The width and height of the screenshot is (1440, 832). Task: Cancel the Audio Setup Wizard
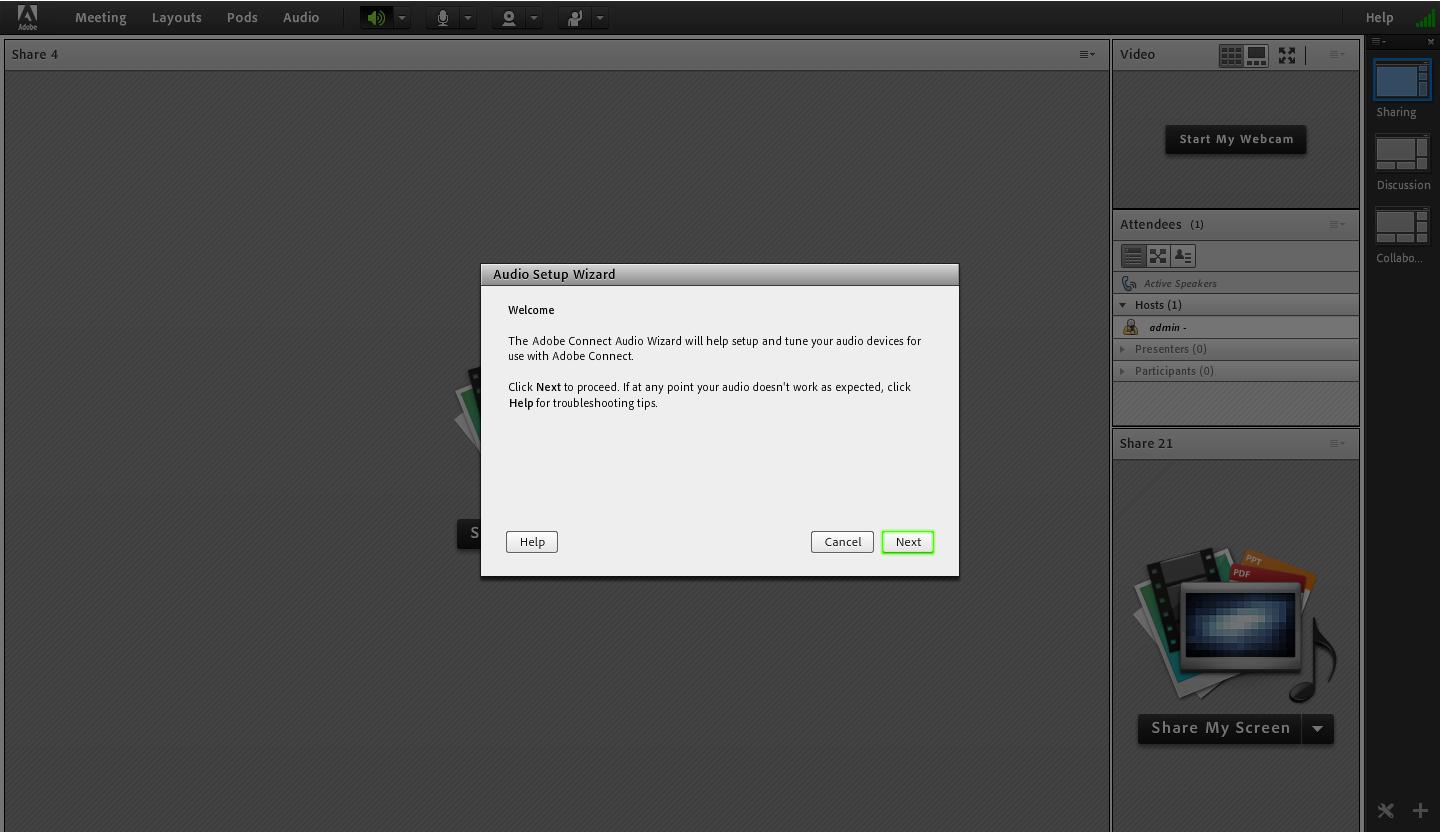click(x=842, y=542)
